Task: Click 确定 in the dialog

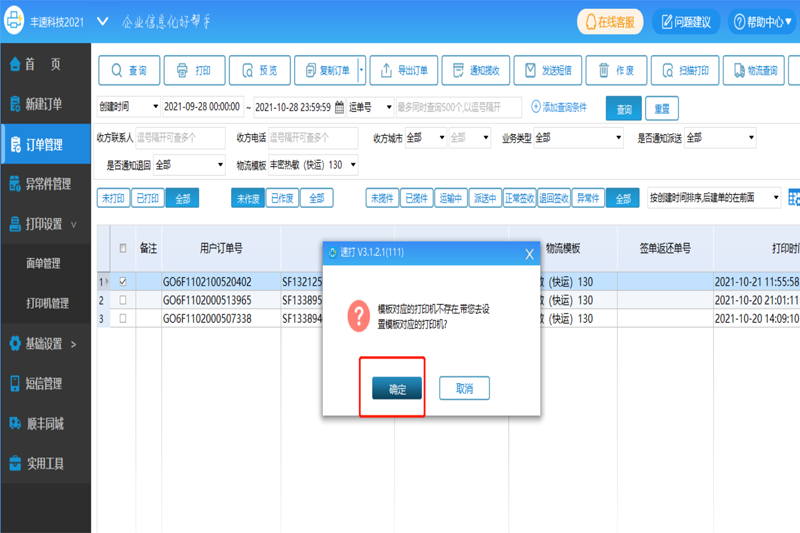Action: (x=397, y=389)
